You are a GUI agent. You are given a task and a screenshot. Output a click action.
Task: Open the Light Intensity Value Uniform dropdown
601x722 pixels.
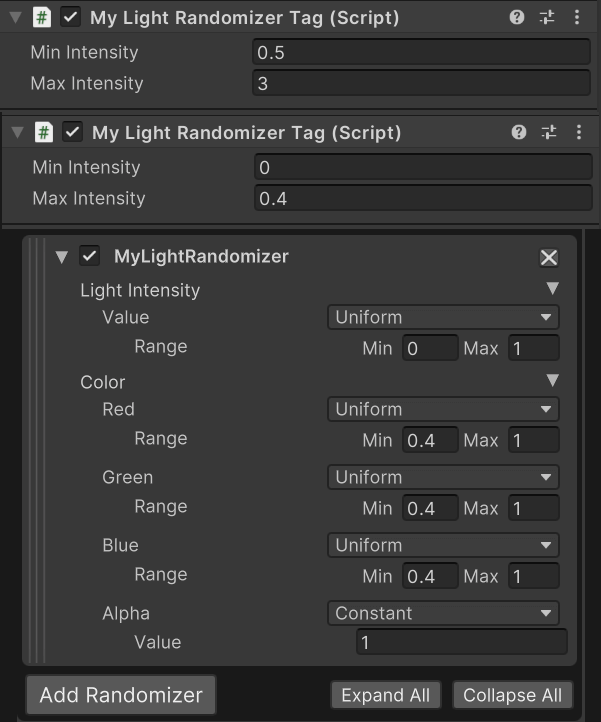pyautogui.click(x=443, y=317)
